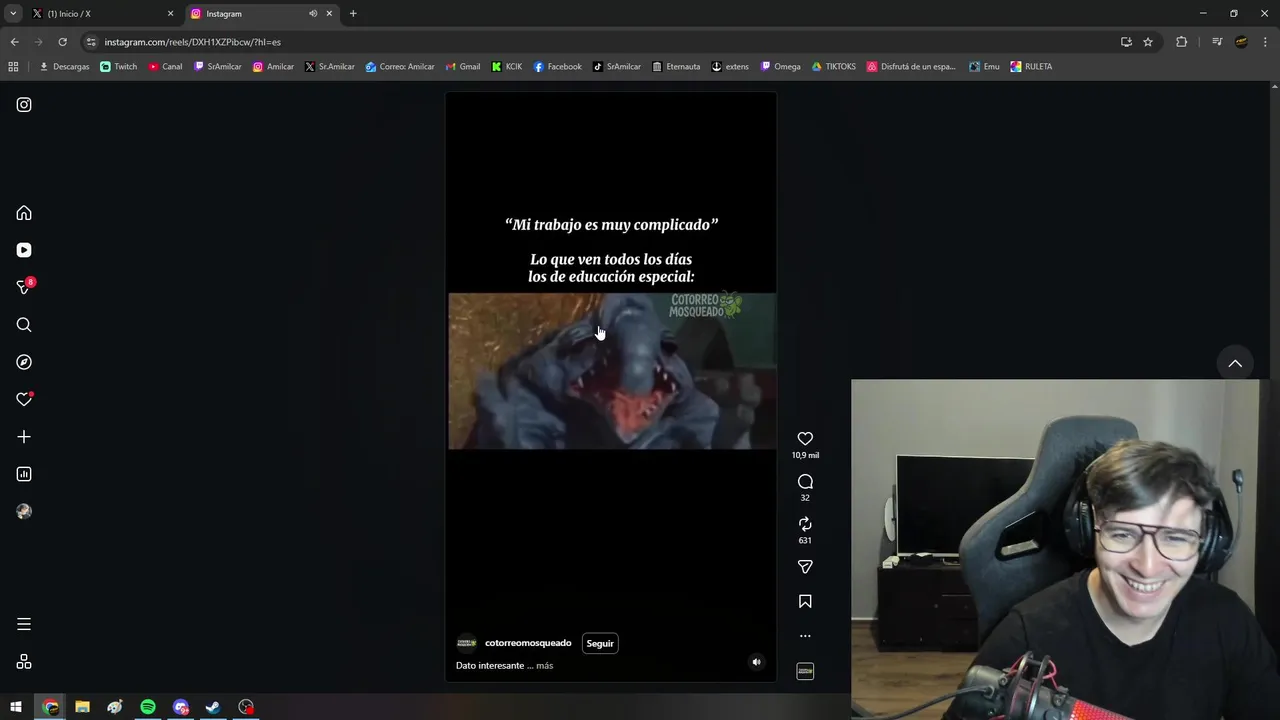Viewport: 1280px width, 720px height.
Task: Go to Instagram Home feed
Action: click(24, 213)
